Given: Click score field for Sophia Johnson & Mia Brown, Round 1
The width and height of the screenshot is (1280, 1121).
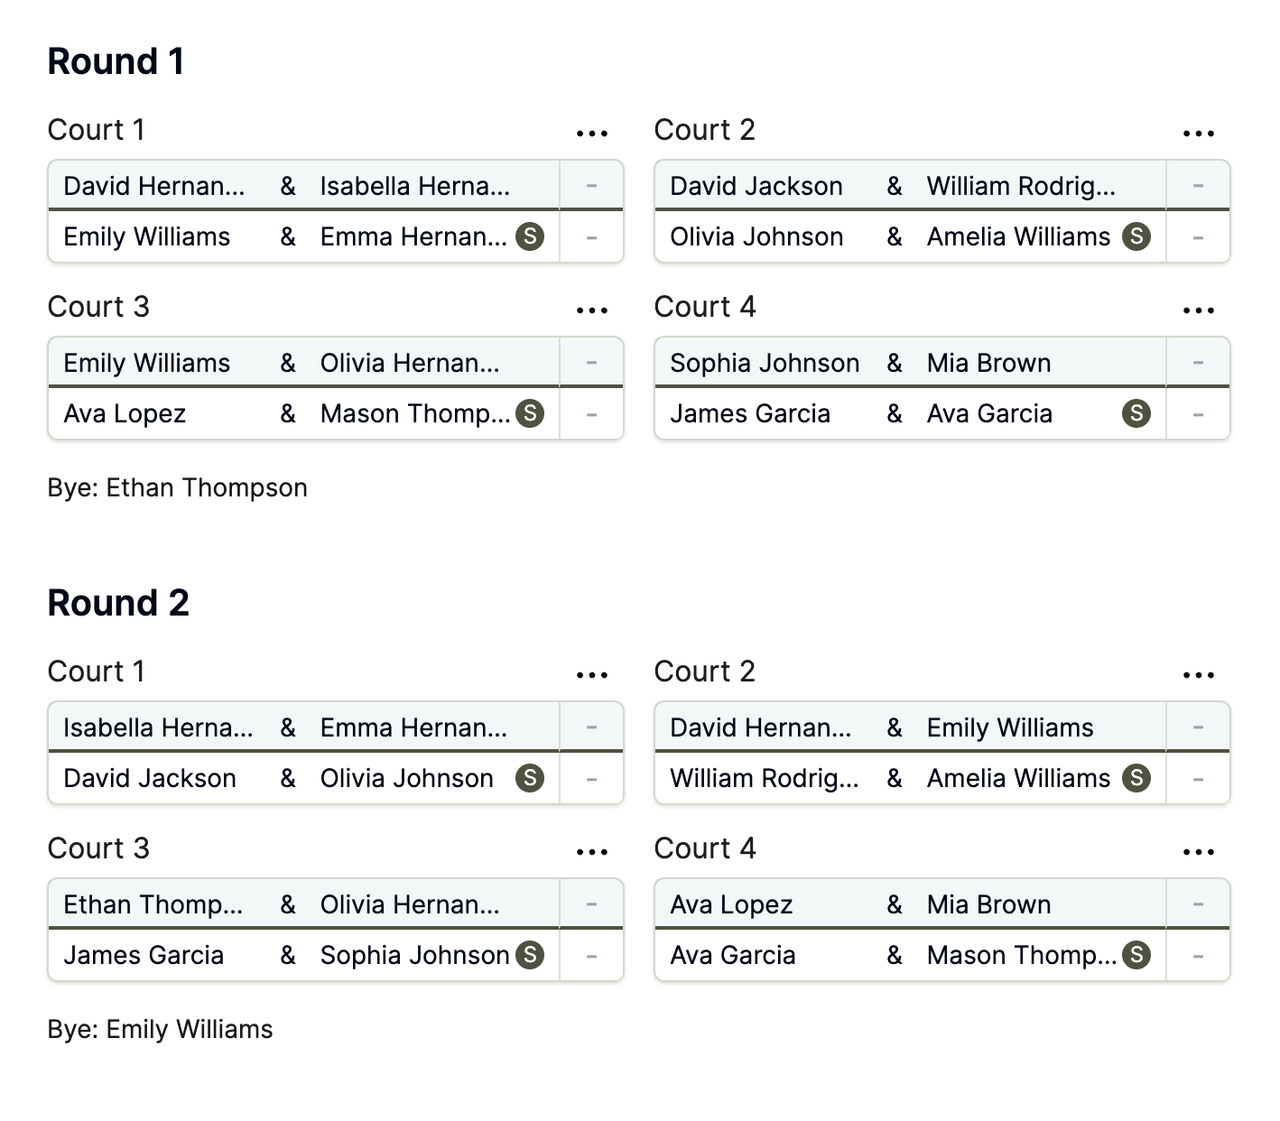Looking at the screenshot, I should pyautogui.click(x=1198, y=363).
